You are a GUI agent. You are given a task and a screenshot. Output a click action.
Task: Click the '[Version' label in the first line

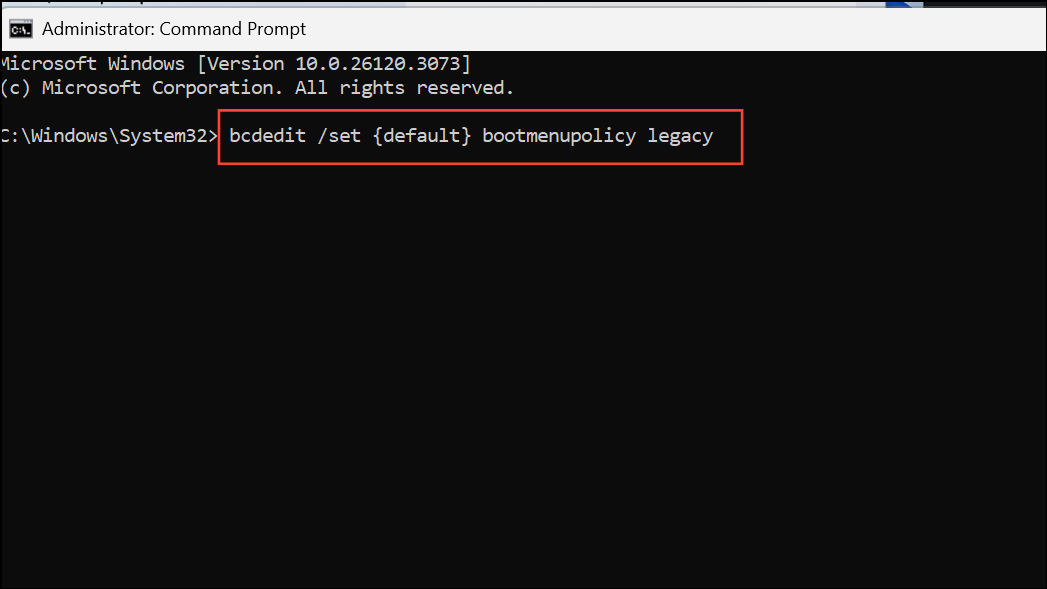point(240,64)
